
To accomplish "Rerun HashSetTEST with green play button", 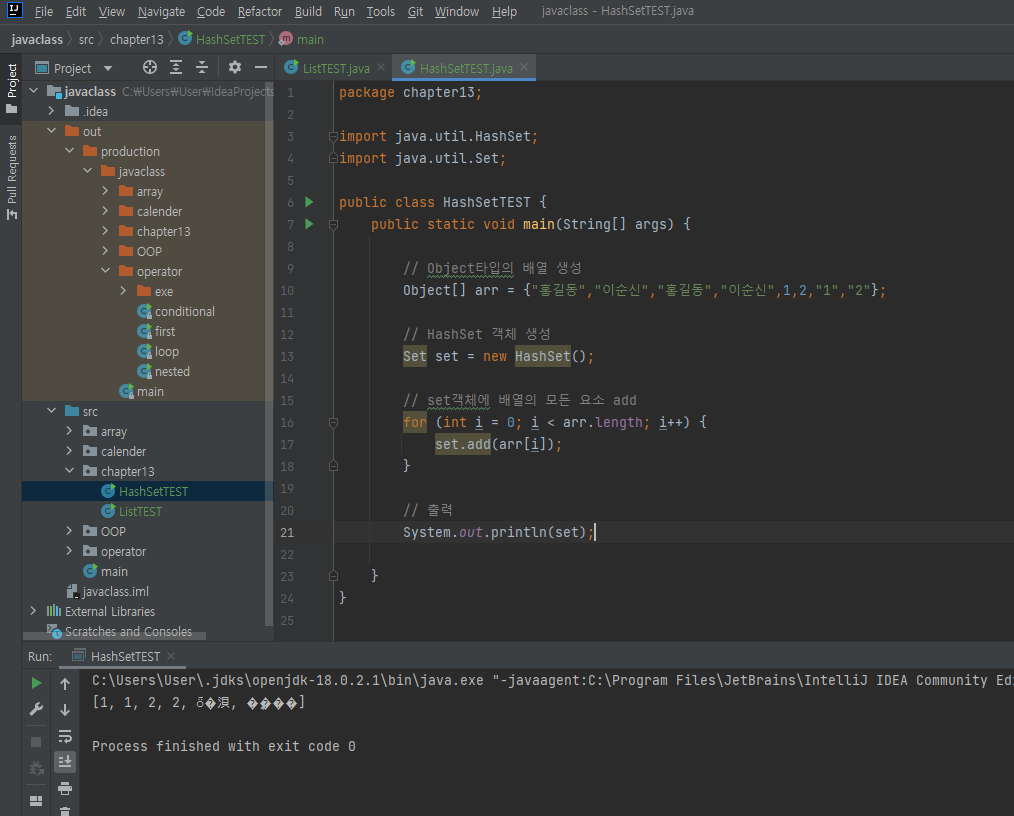I will [x=36, y=683].
